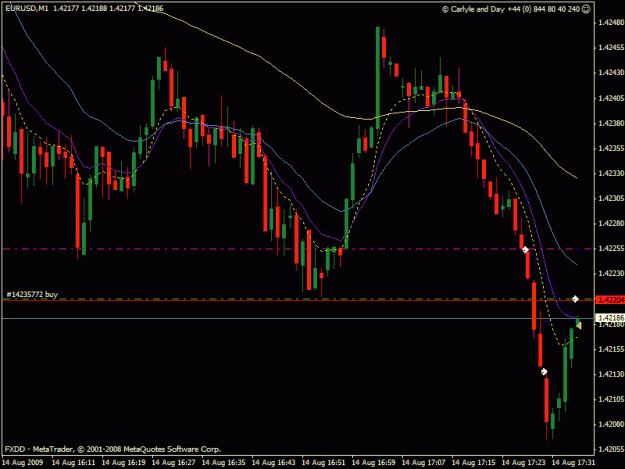Click the 1.42230 price scale label
Image resolution: width=625 pixels, height=469 pixels.
[x=611, y=273]
